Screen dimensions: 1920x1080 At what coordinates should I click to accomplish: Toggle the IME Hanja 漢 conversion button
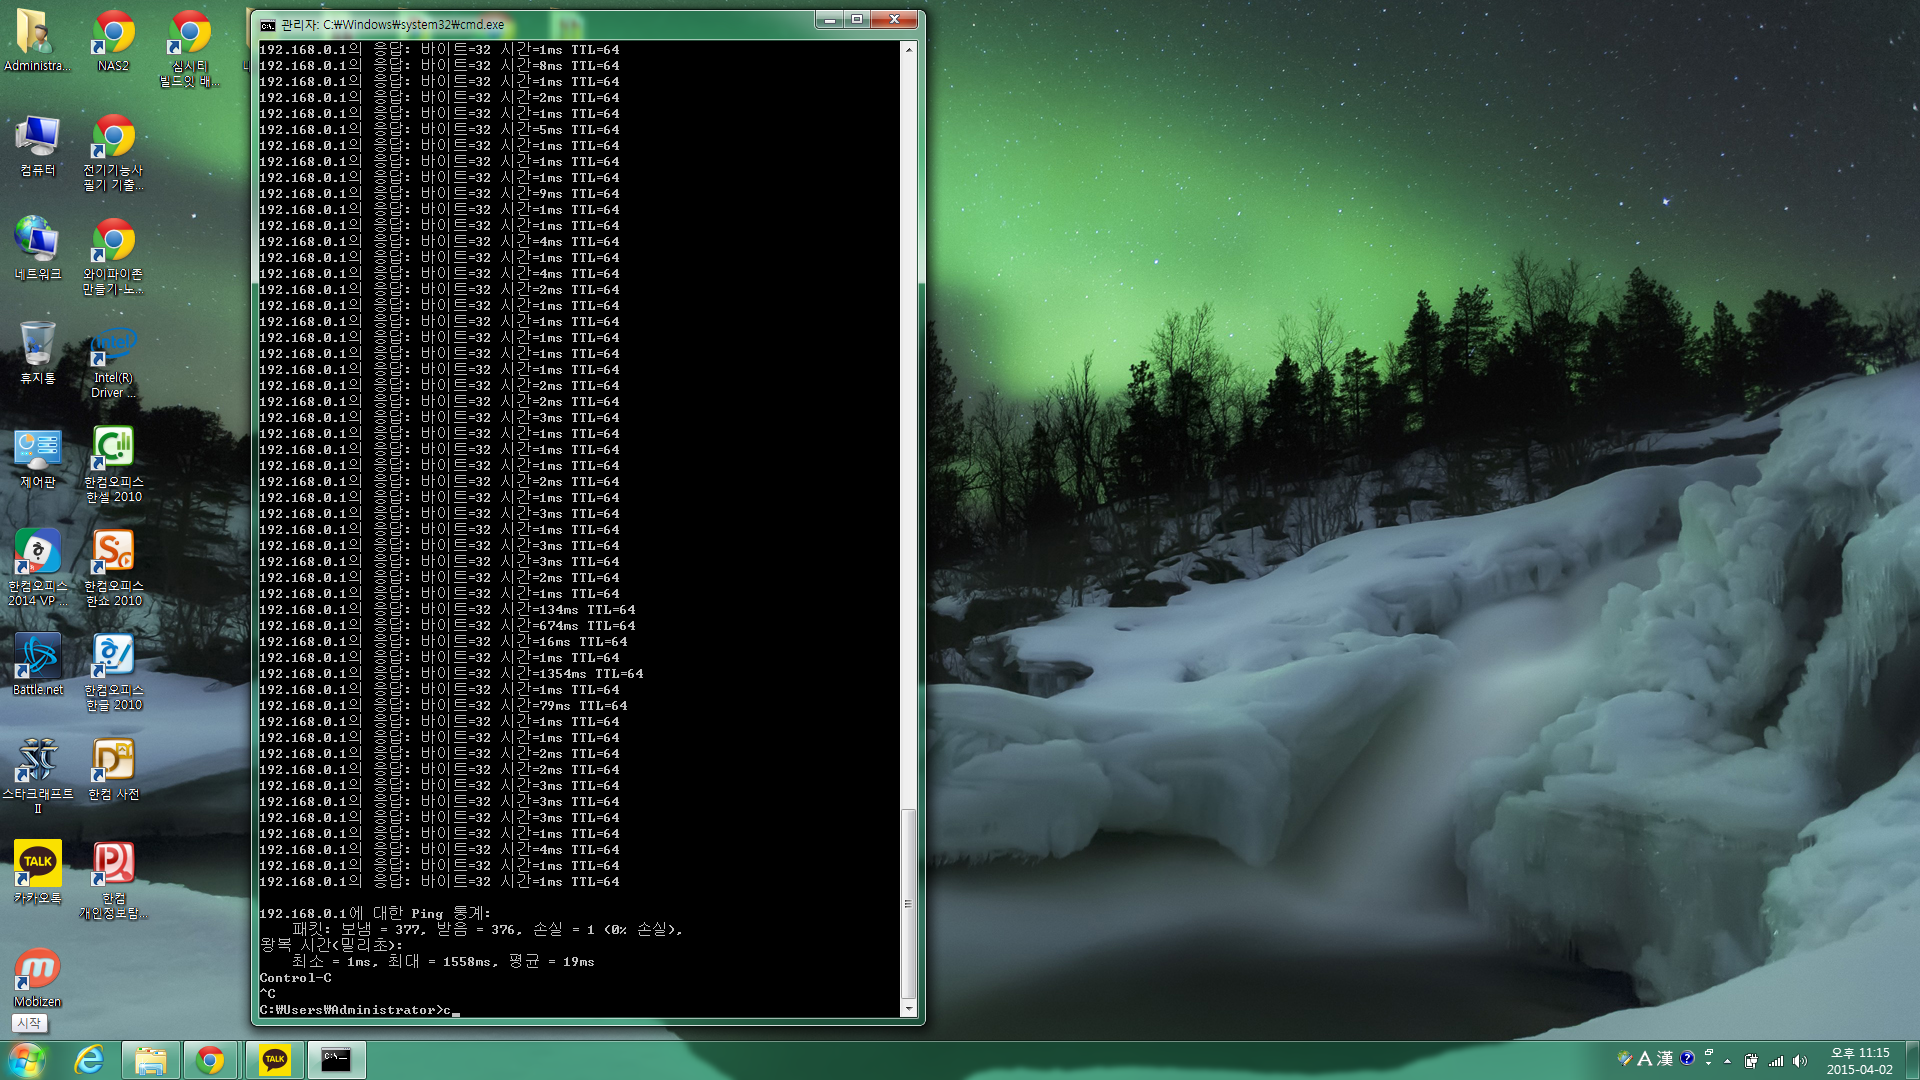(x=1665, y=1059)
